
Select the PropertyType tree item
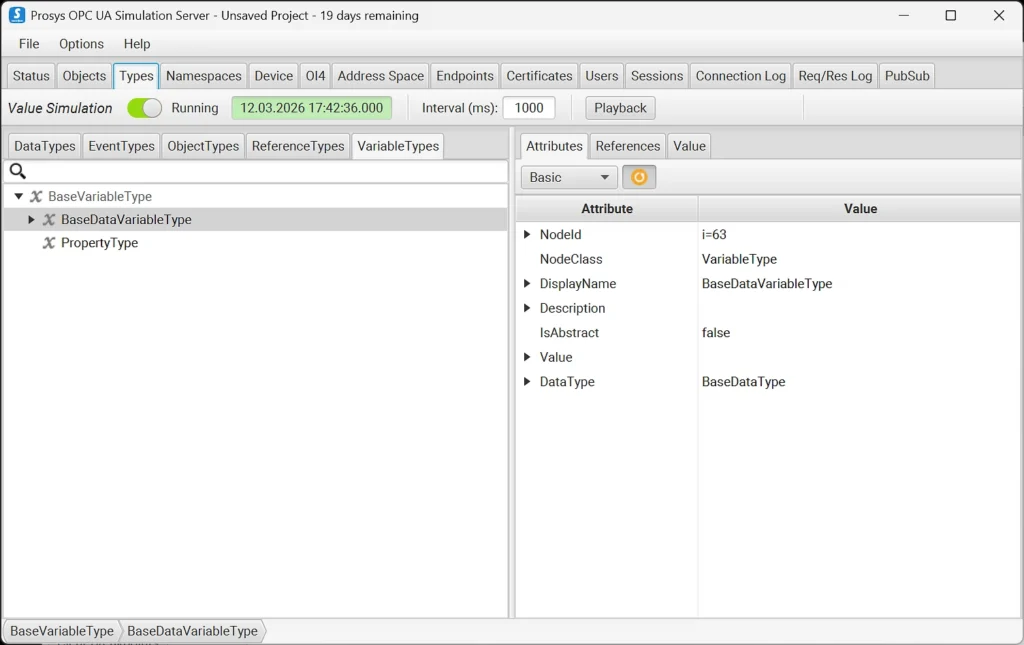pyautogui.click(x=99, y=243)
